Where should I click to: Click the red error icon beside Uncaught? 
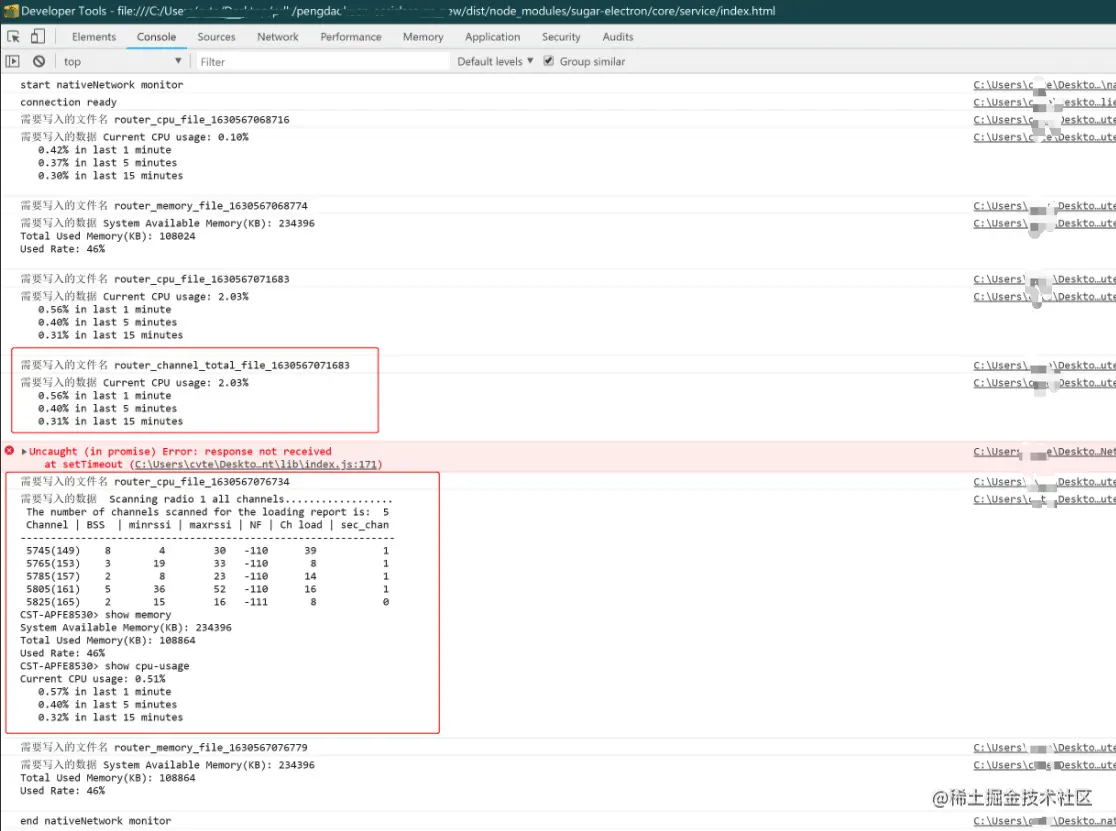(x=9, y=450)
